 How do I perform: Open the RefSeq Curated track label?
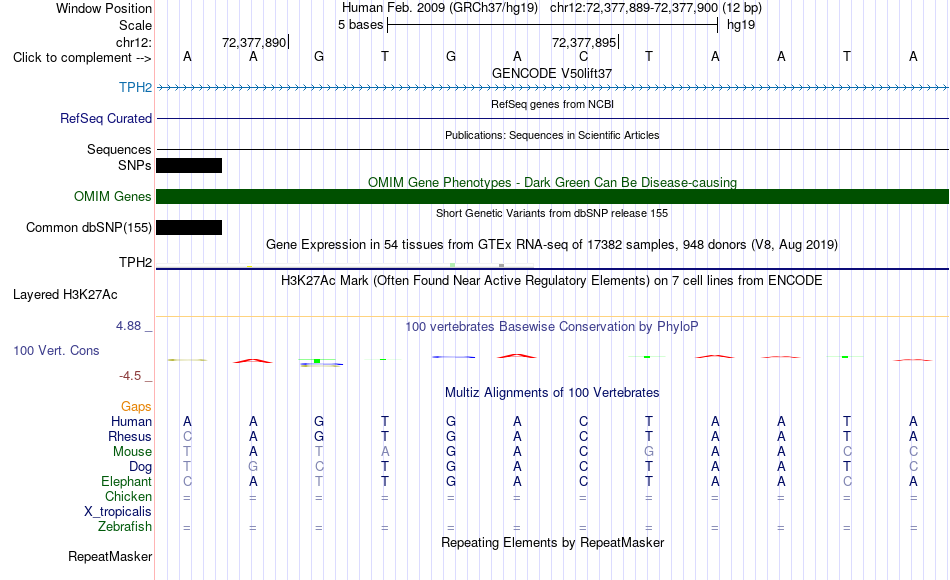[x=105, y=118]
